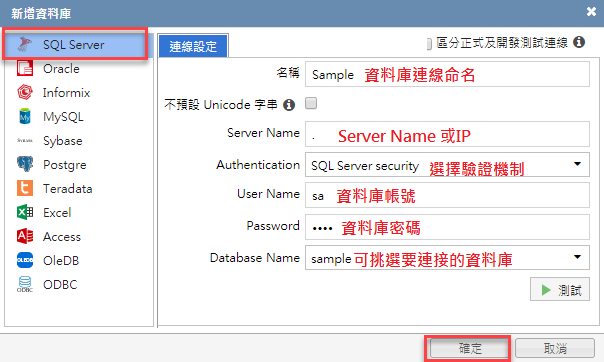This screenshot has height=362, width=604.
Task: Select OleDB in the database list
Action: 61,261
